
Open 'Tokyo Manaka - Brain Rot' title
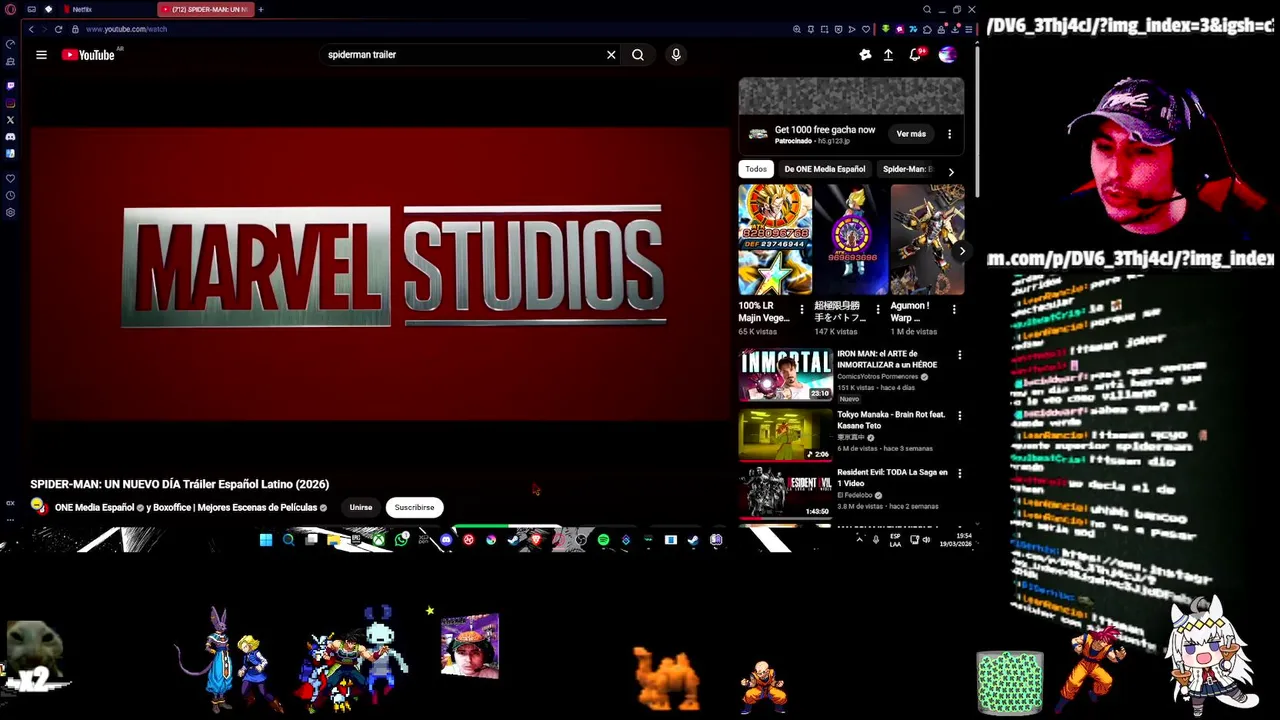[x=890, y=420]
